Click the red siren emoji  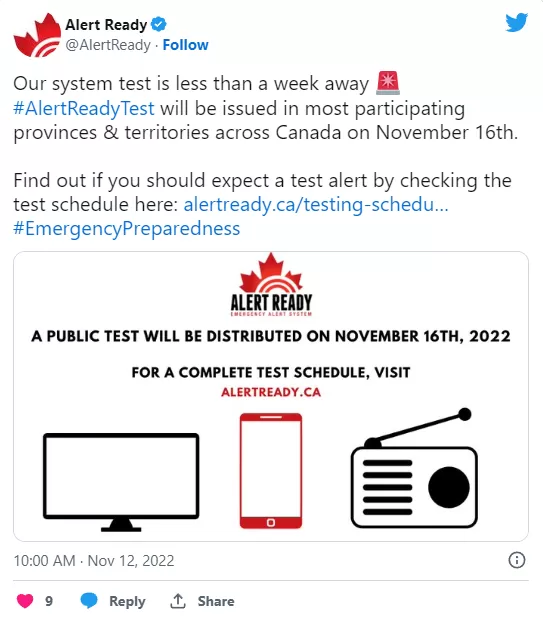point(388,83)
